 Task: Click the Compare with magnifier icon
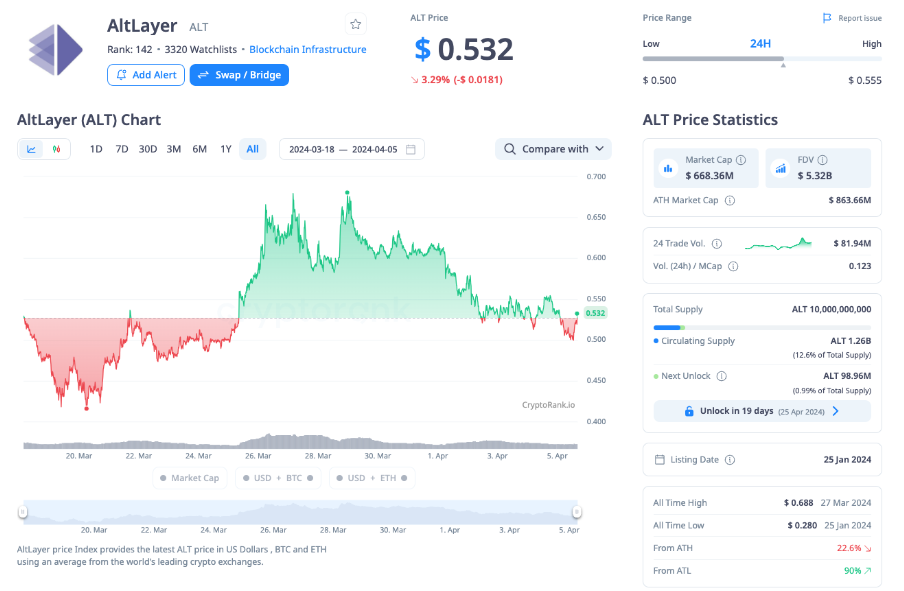tap(510, 149)
